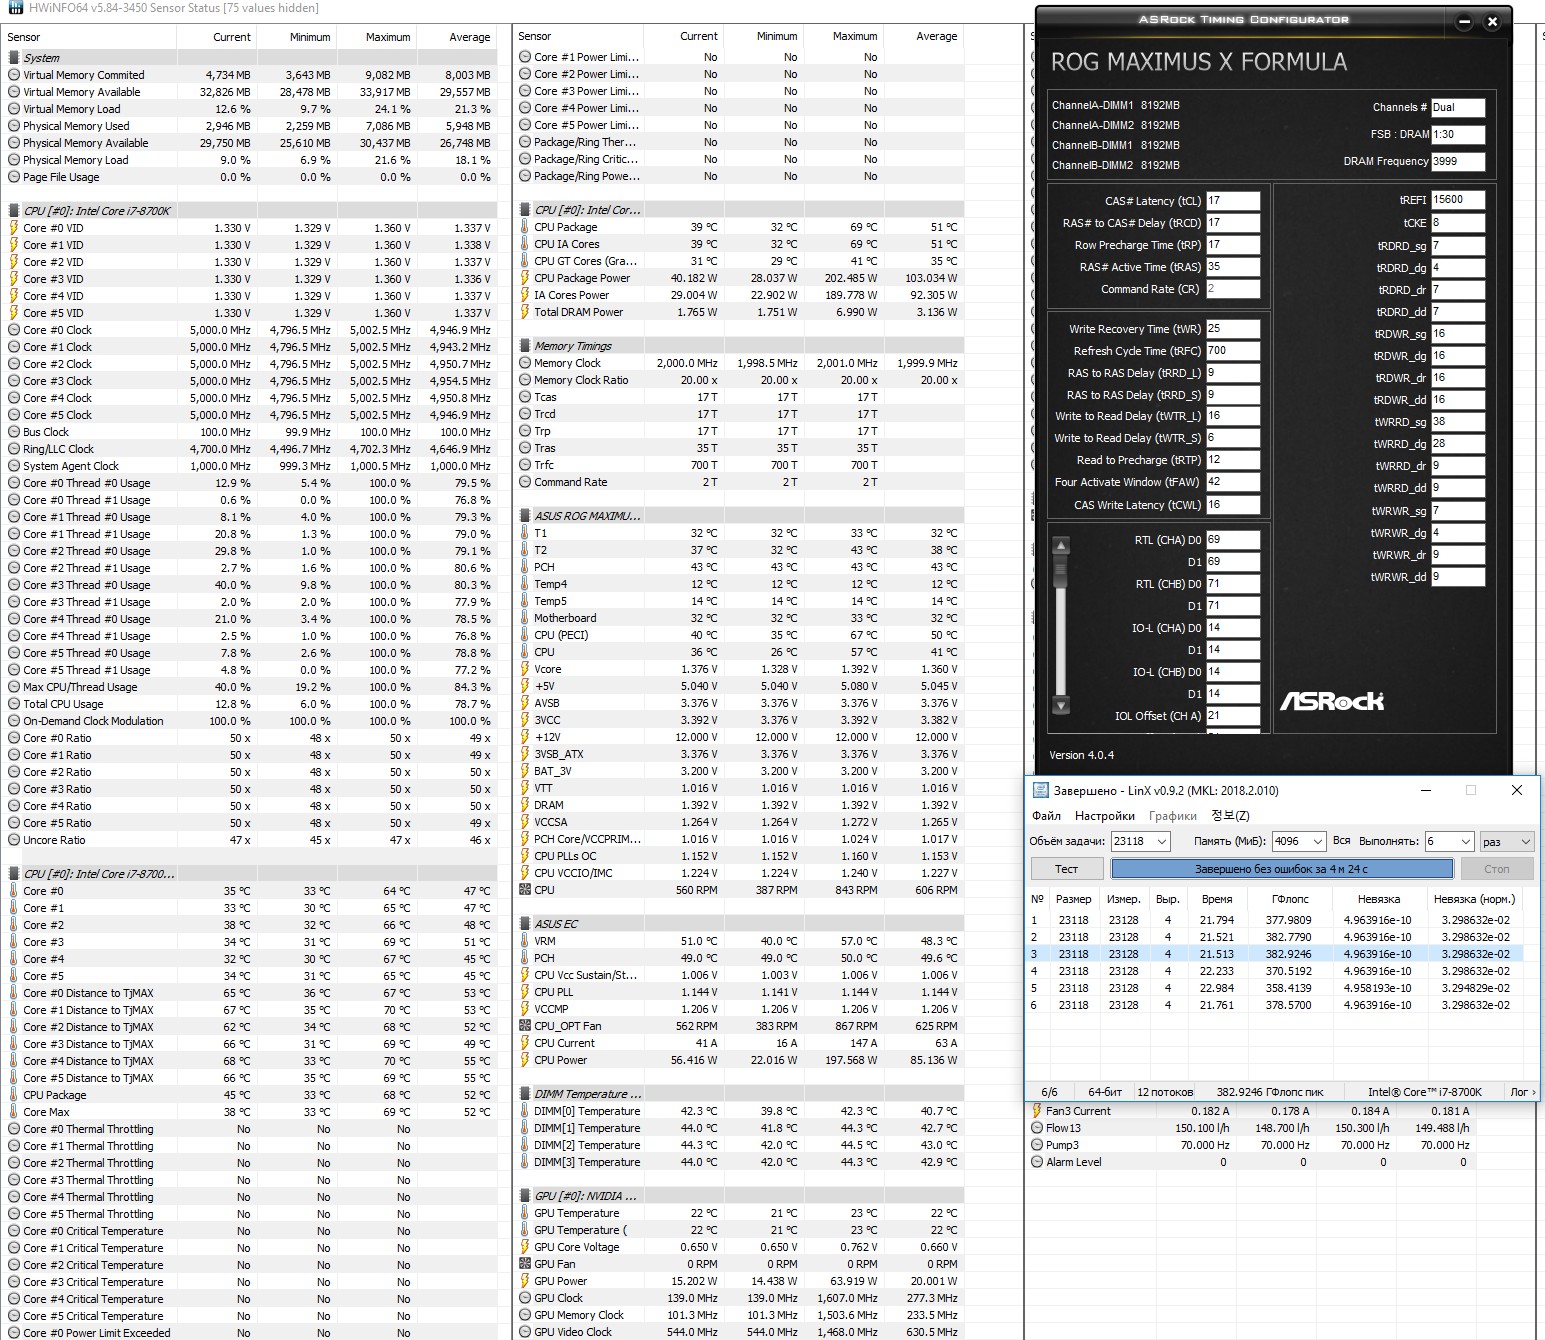
Task: Minimize the ASRock Timing Configurator window
Action: click(1463, 21)
